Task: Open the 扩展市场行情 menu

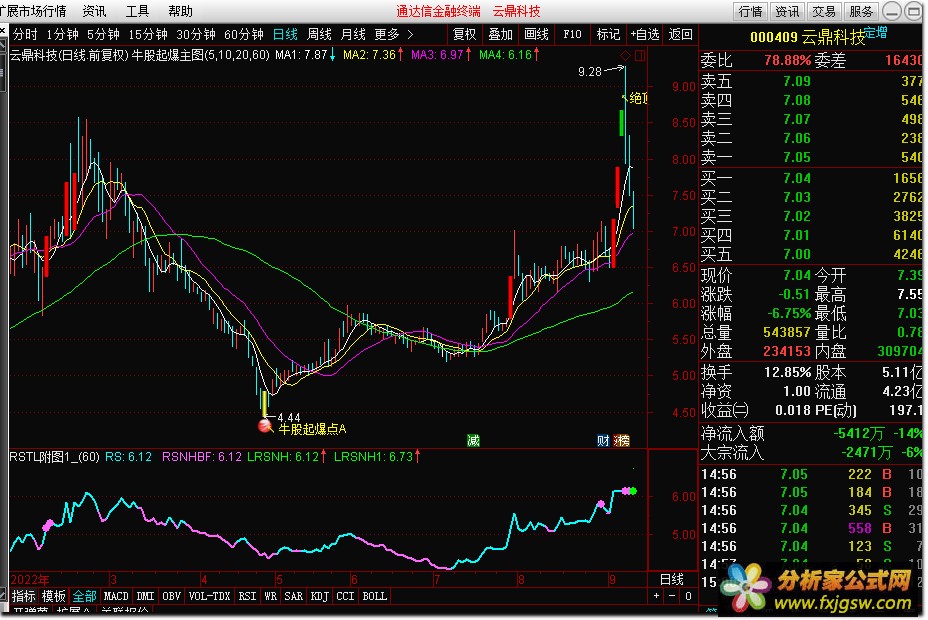Action: 33,11
